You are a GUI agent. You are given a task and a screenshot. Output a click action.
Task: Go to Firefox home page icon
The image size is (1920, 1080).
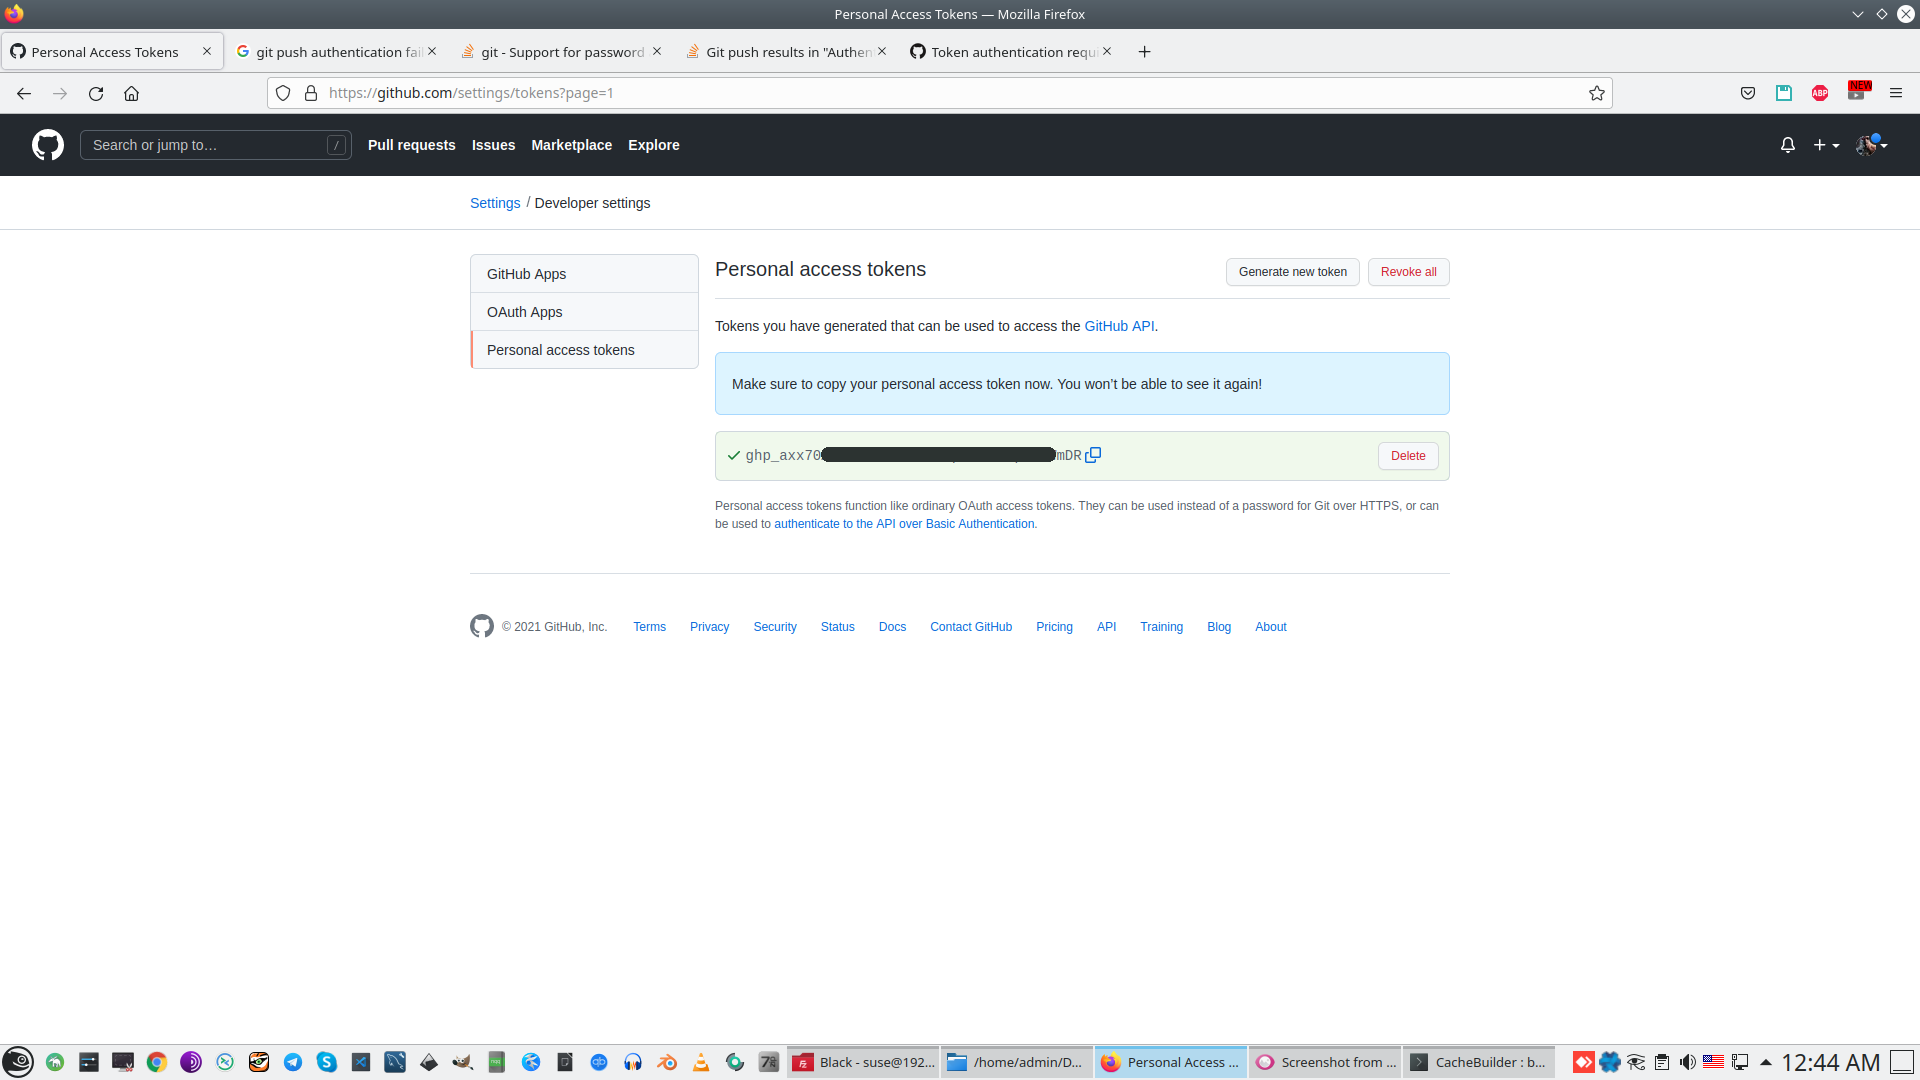click(131, 93)
